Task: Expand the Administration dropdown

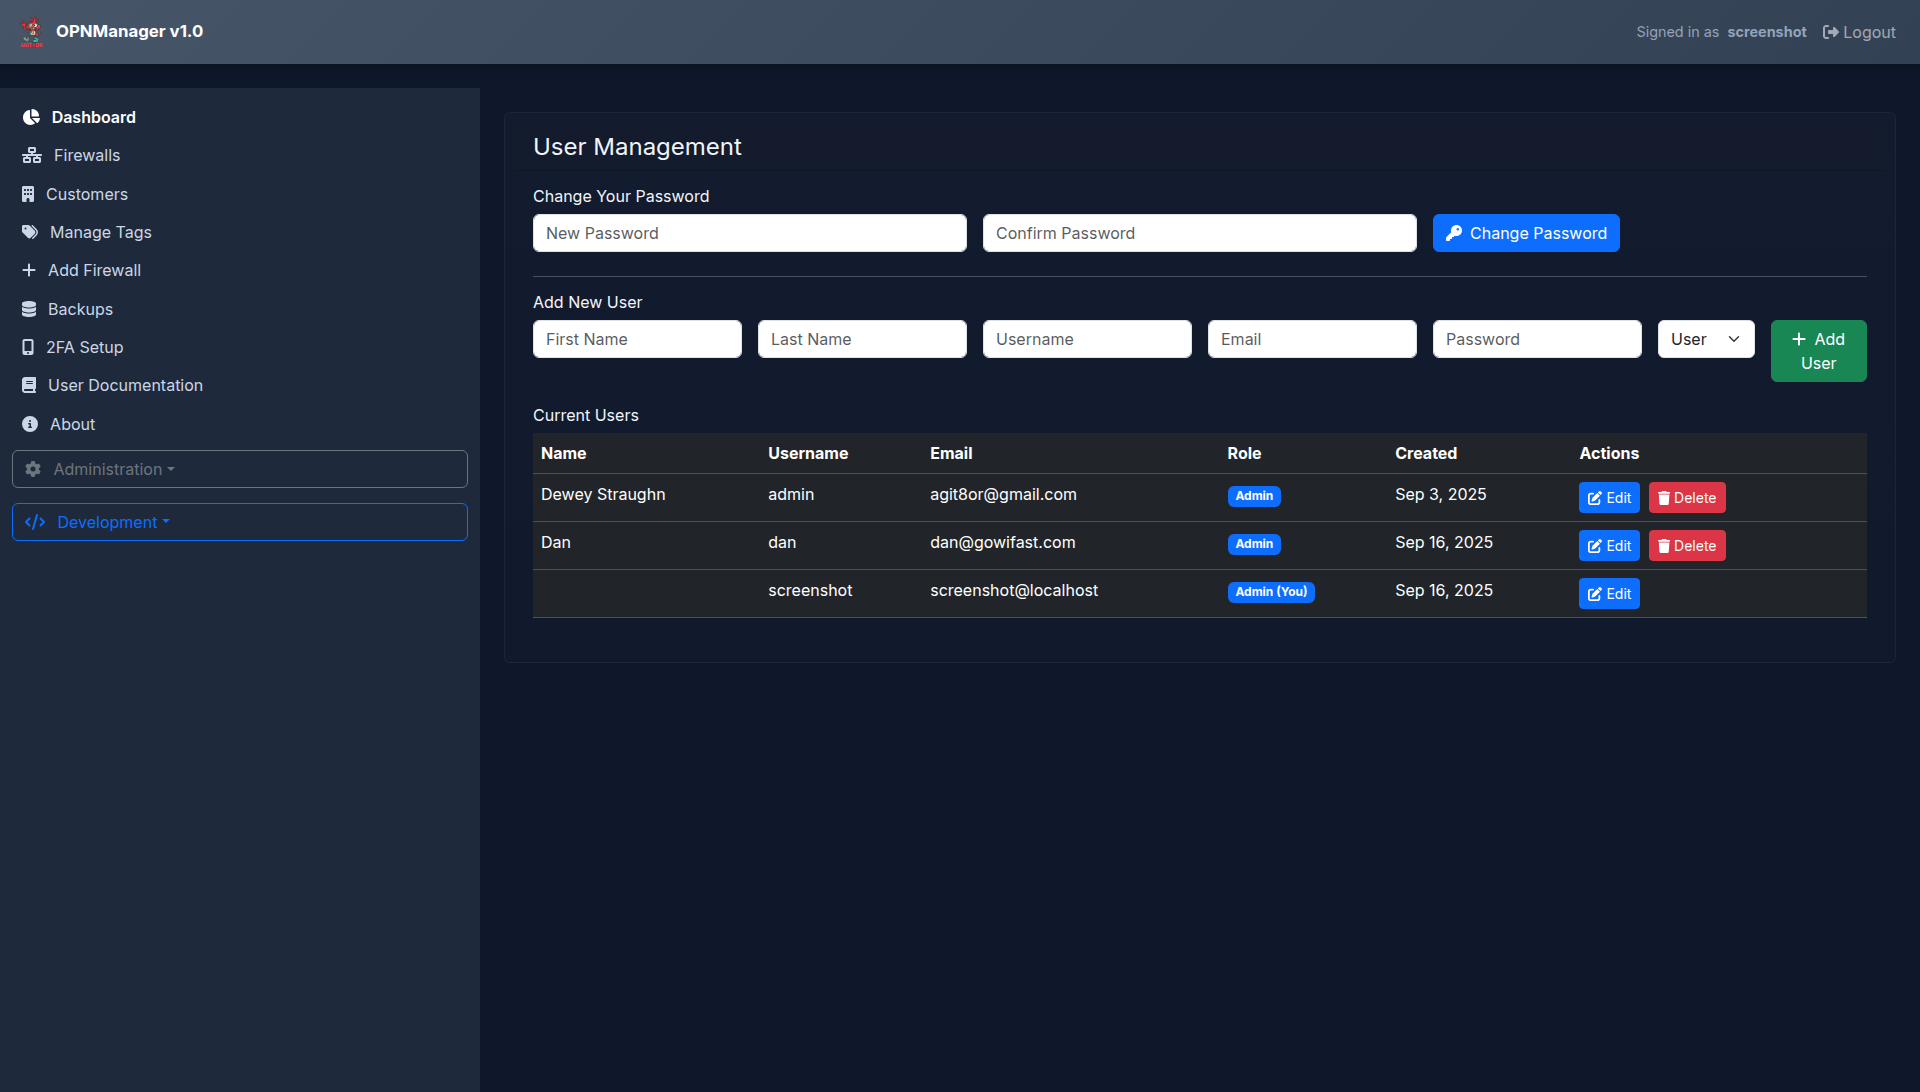Action: tap(240, 469)
